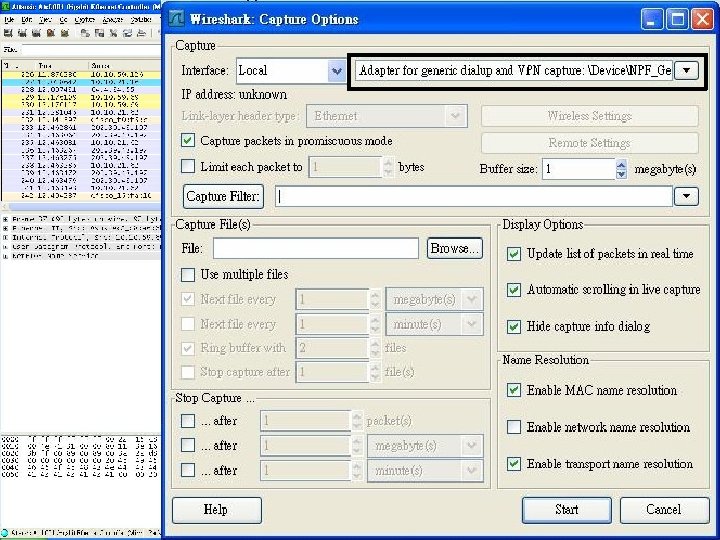
Task: Select packet 226 row in packet list
Action: (x=81, y=74)
